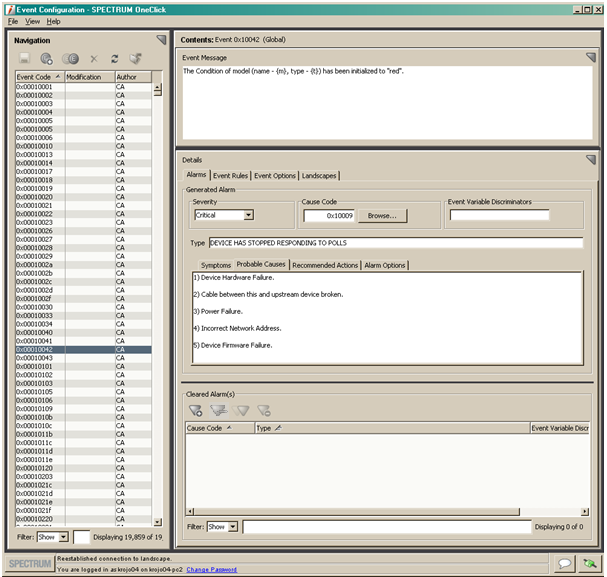Click the third cleared alarm funnel icon
Screen dimensions: 607x577
point(242,411)
